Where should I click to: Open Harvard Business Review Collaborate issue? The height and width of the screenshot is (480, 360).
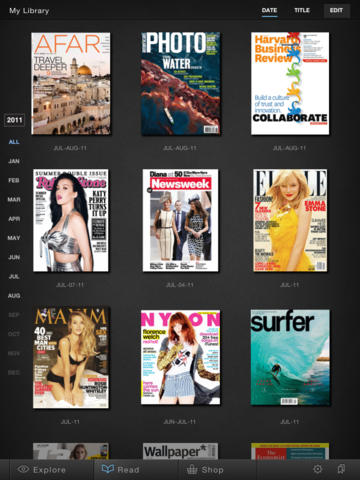click(290, 83)
